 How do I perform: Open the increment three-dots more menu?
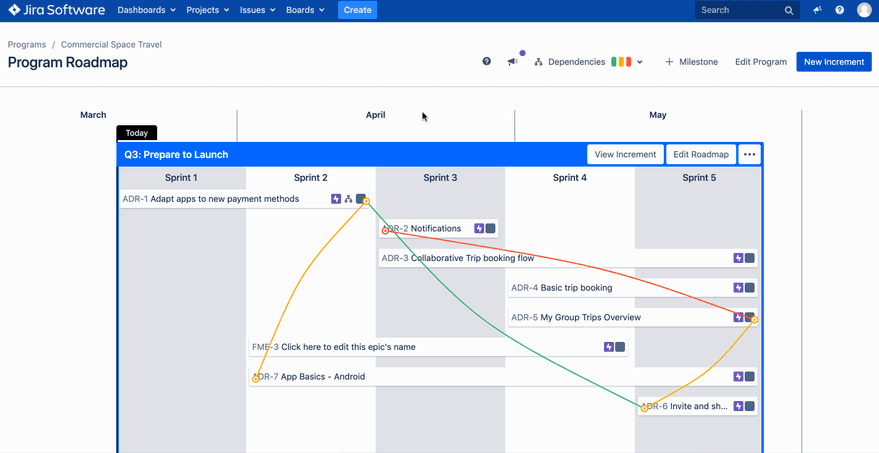[x=750, y=154]
